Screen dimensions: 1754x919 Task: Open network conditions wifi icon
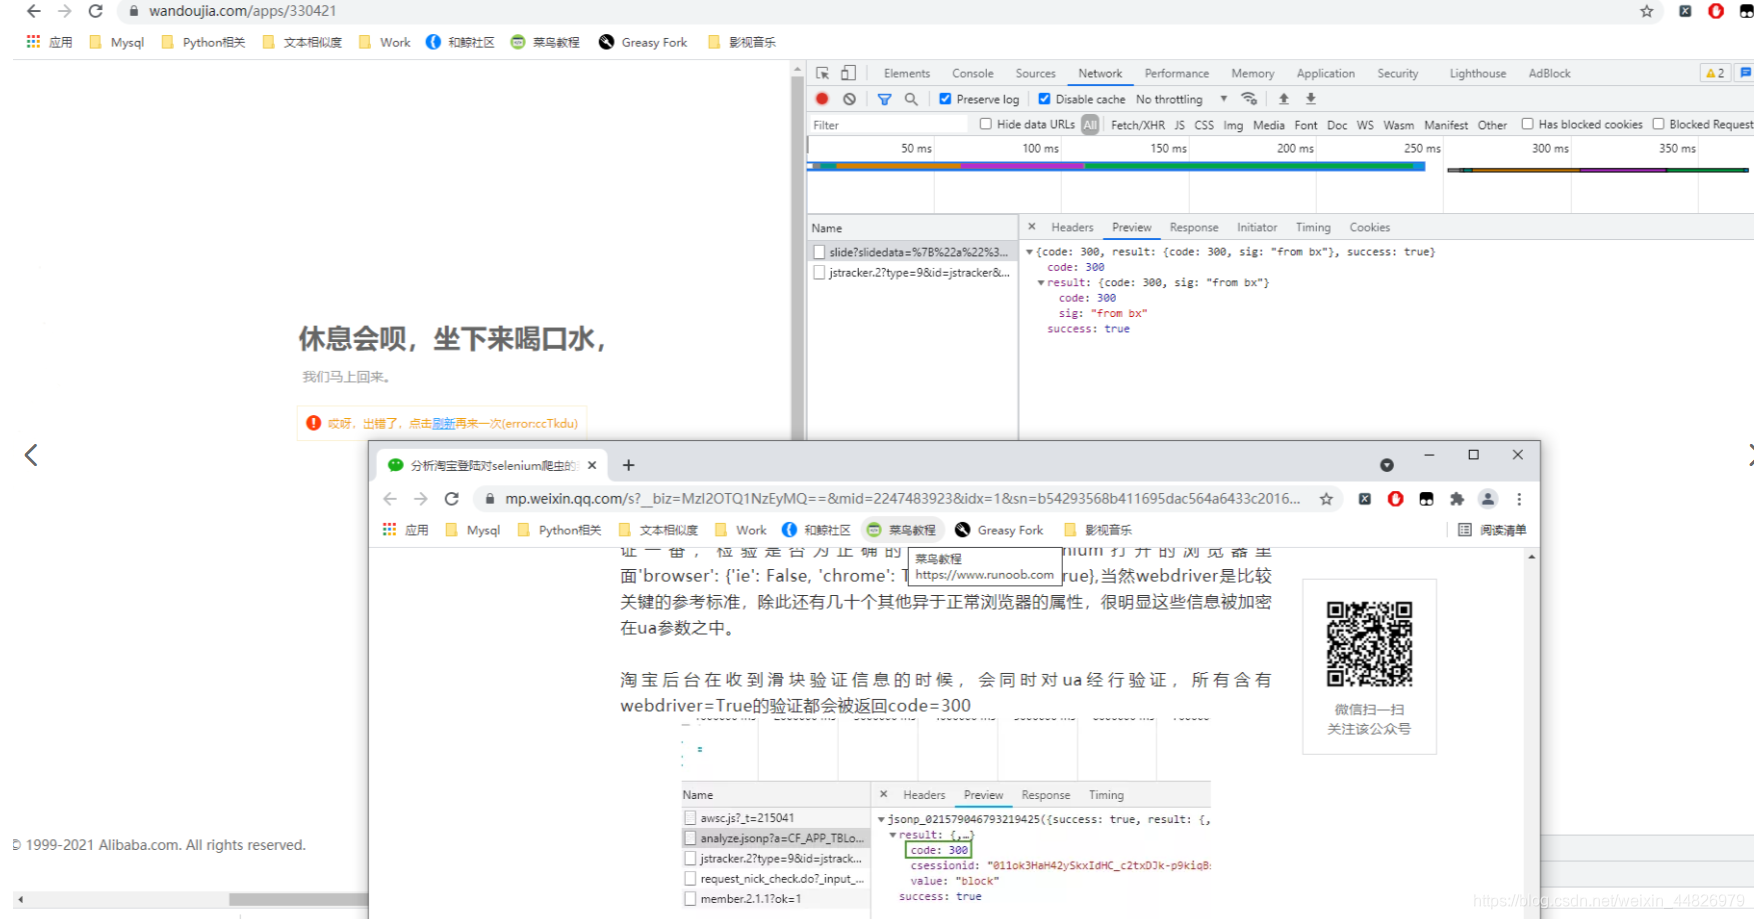[1249, 99]
